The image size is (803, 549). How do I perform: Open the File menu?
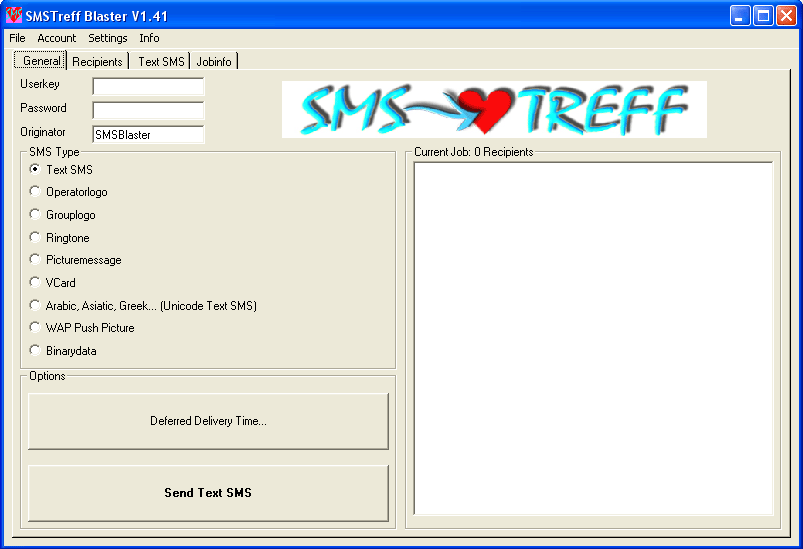17,38
